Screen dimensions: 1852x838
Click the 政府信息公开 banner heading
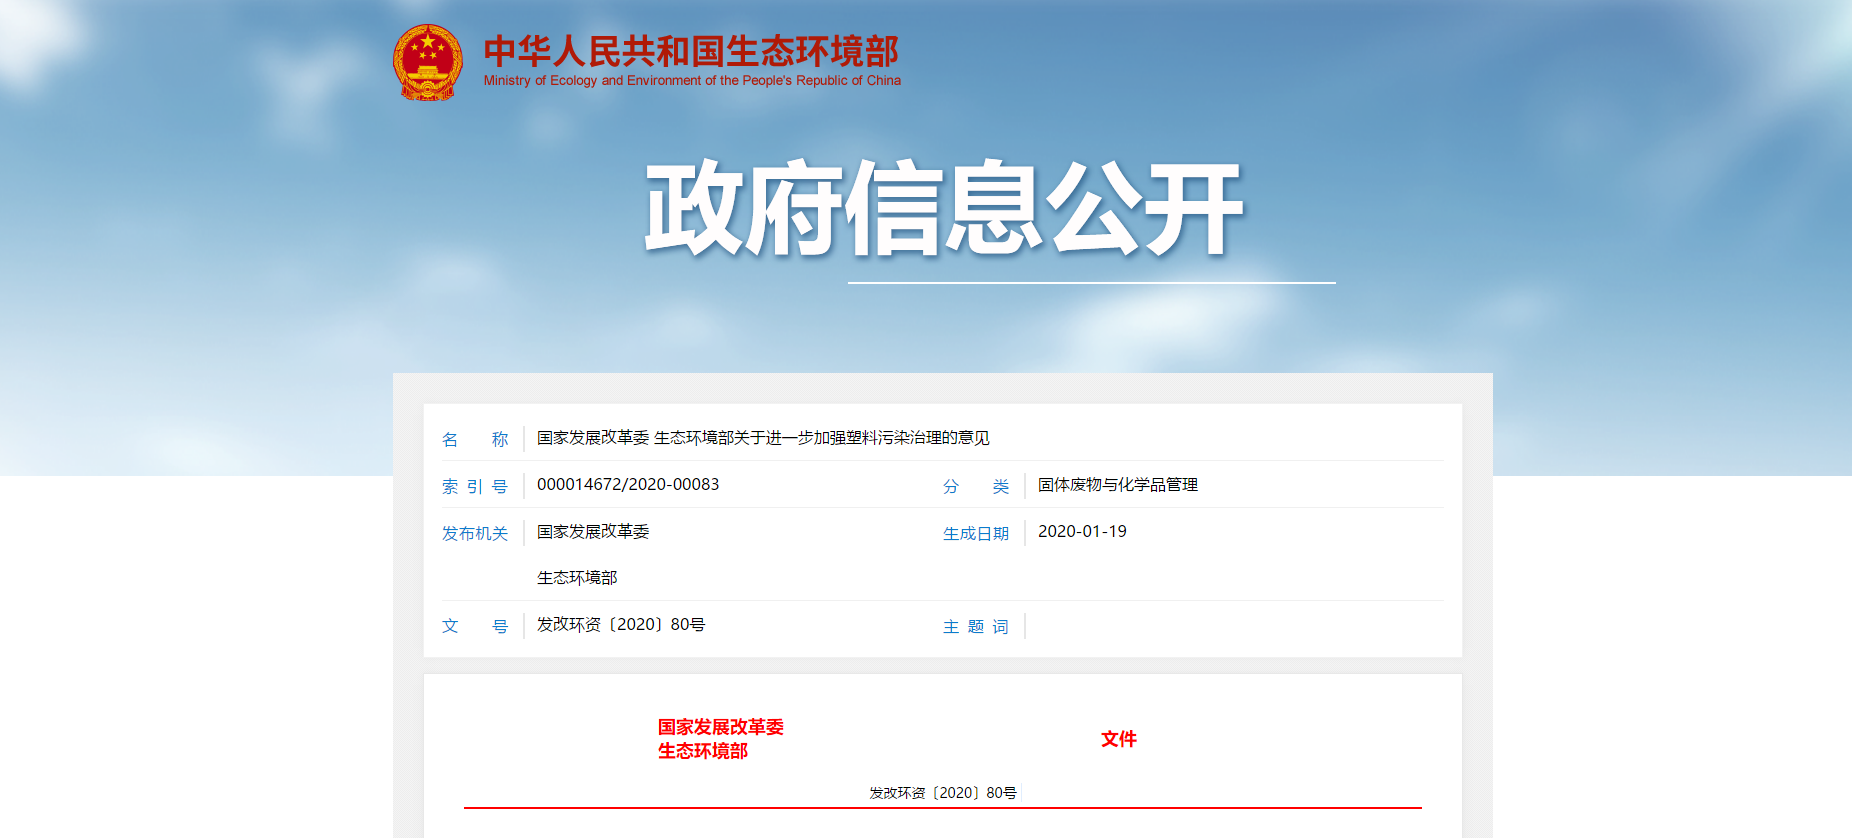tap(943, 209)
